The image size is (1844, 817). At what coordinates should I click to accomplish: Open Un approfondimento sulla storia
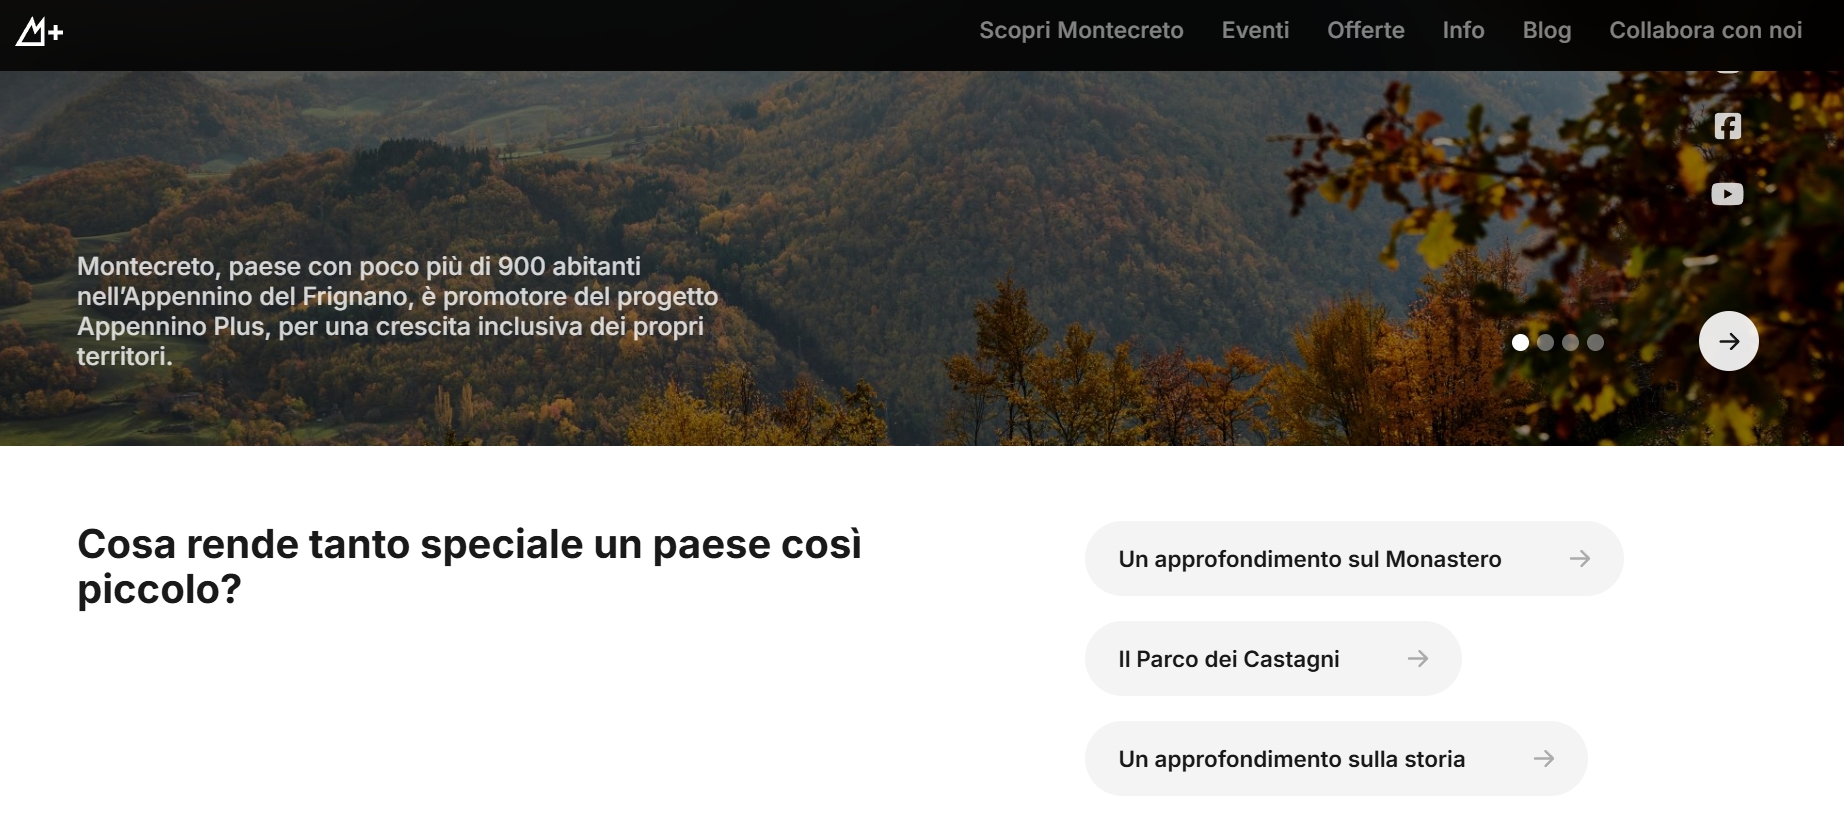coord(1336,759)
